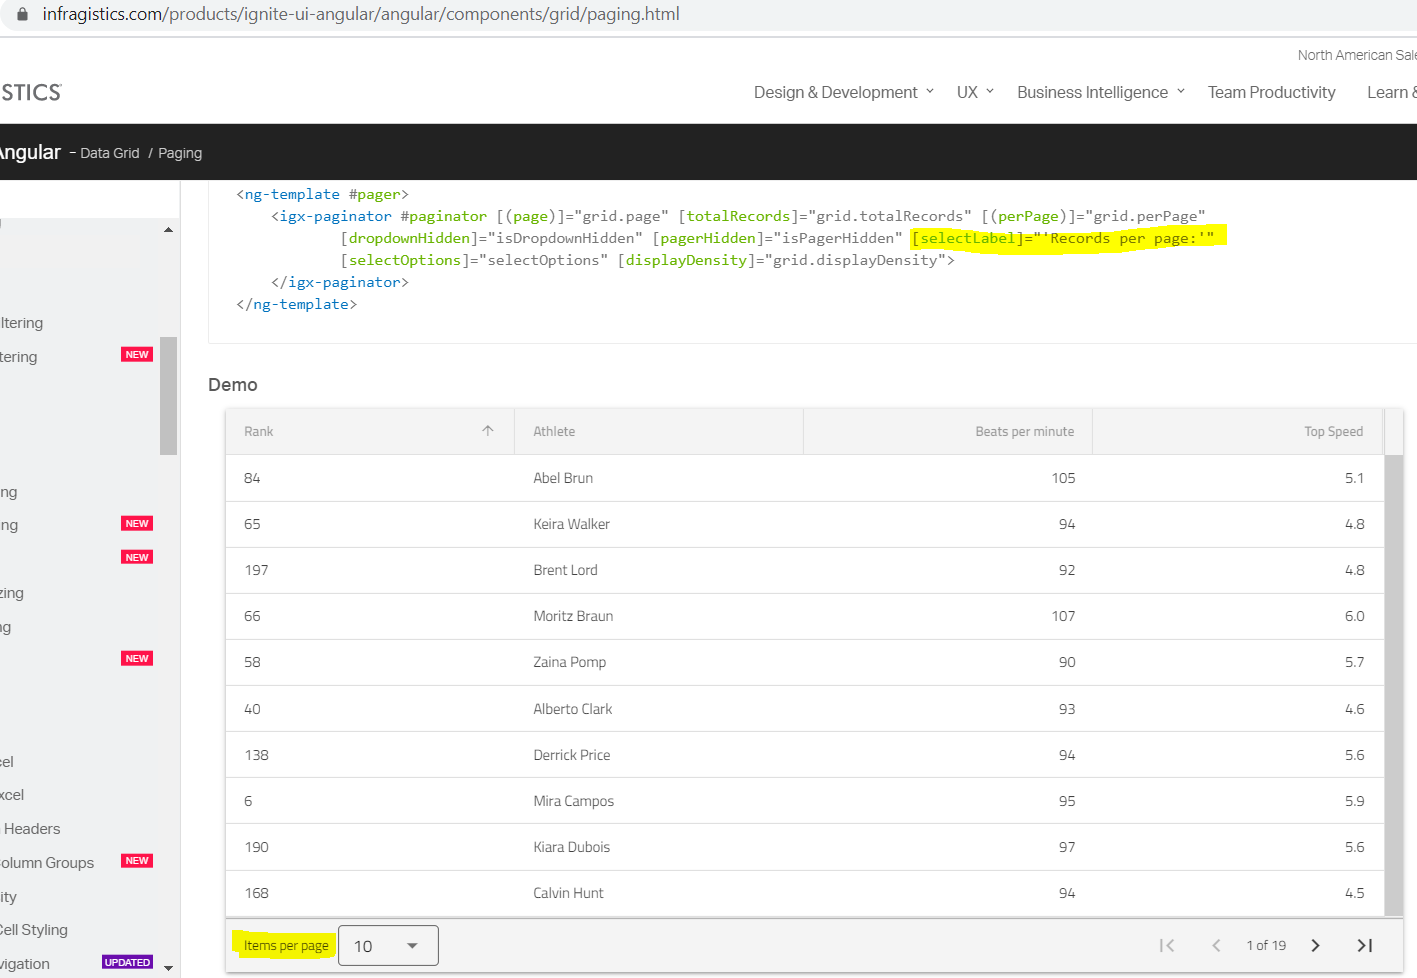Screen dimensions: 1417x978
Task: Click the UPDATED badge beside Navigation
Action: [127, 962]
